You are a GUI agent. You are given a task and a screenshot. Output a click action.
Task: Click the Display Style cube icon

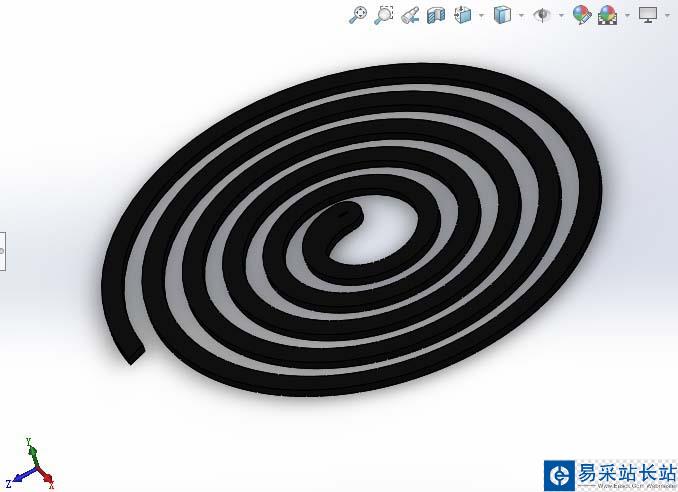point(502,15)
